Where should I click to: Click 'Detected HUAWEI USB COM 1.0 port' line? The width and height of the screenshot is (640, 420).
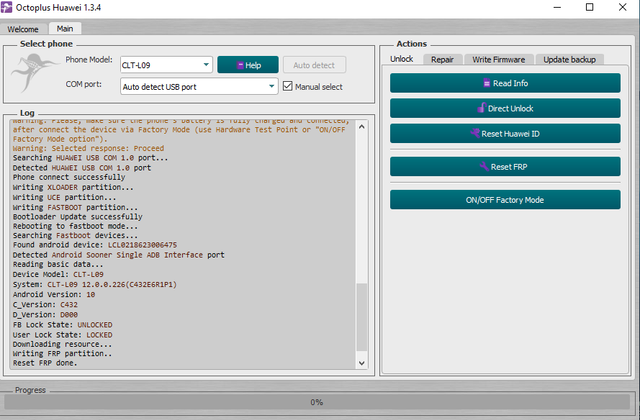coord(82,168)
